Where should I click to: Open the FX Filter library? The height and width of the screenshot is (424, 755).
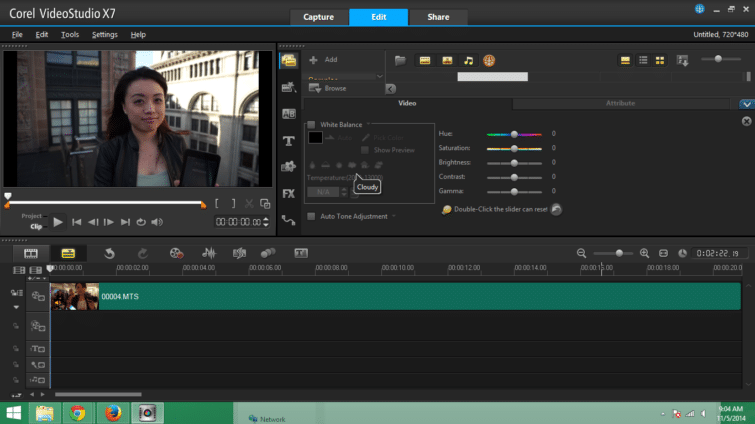point(289,193)
